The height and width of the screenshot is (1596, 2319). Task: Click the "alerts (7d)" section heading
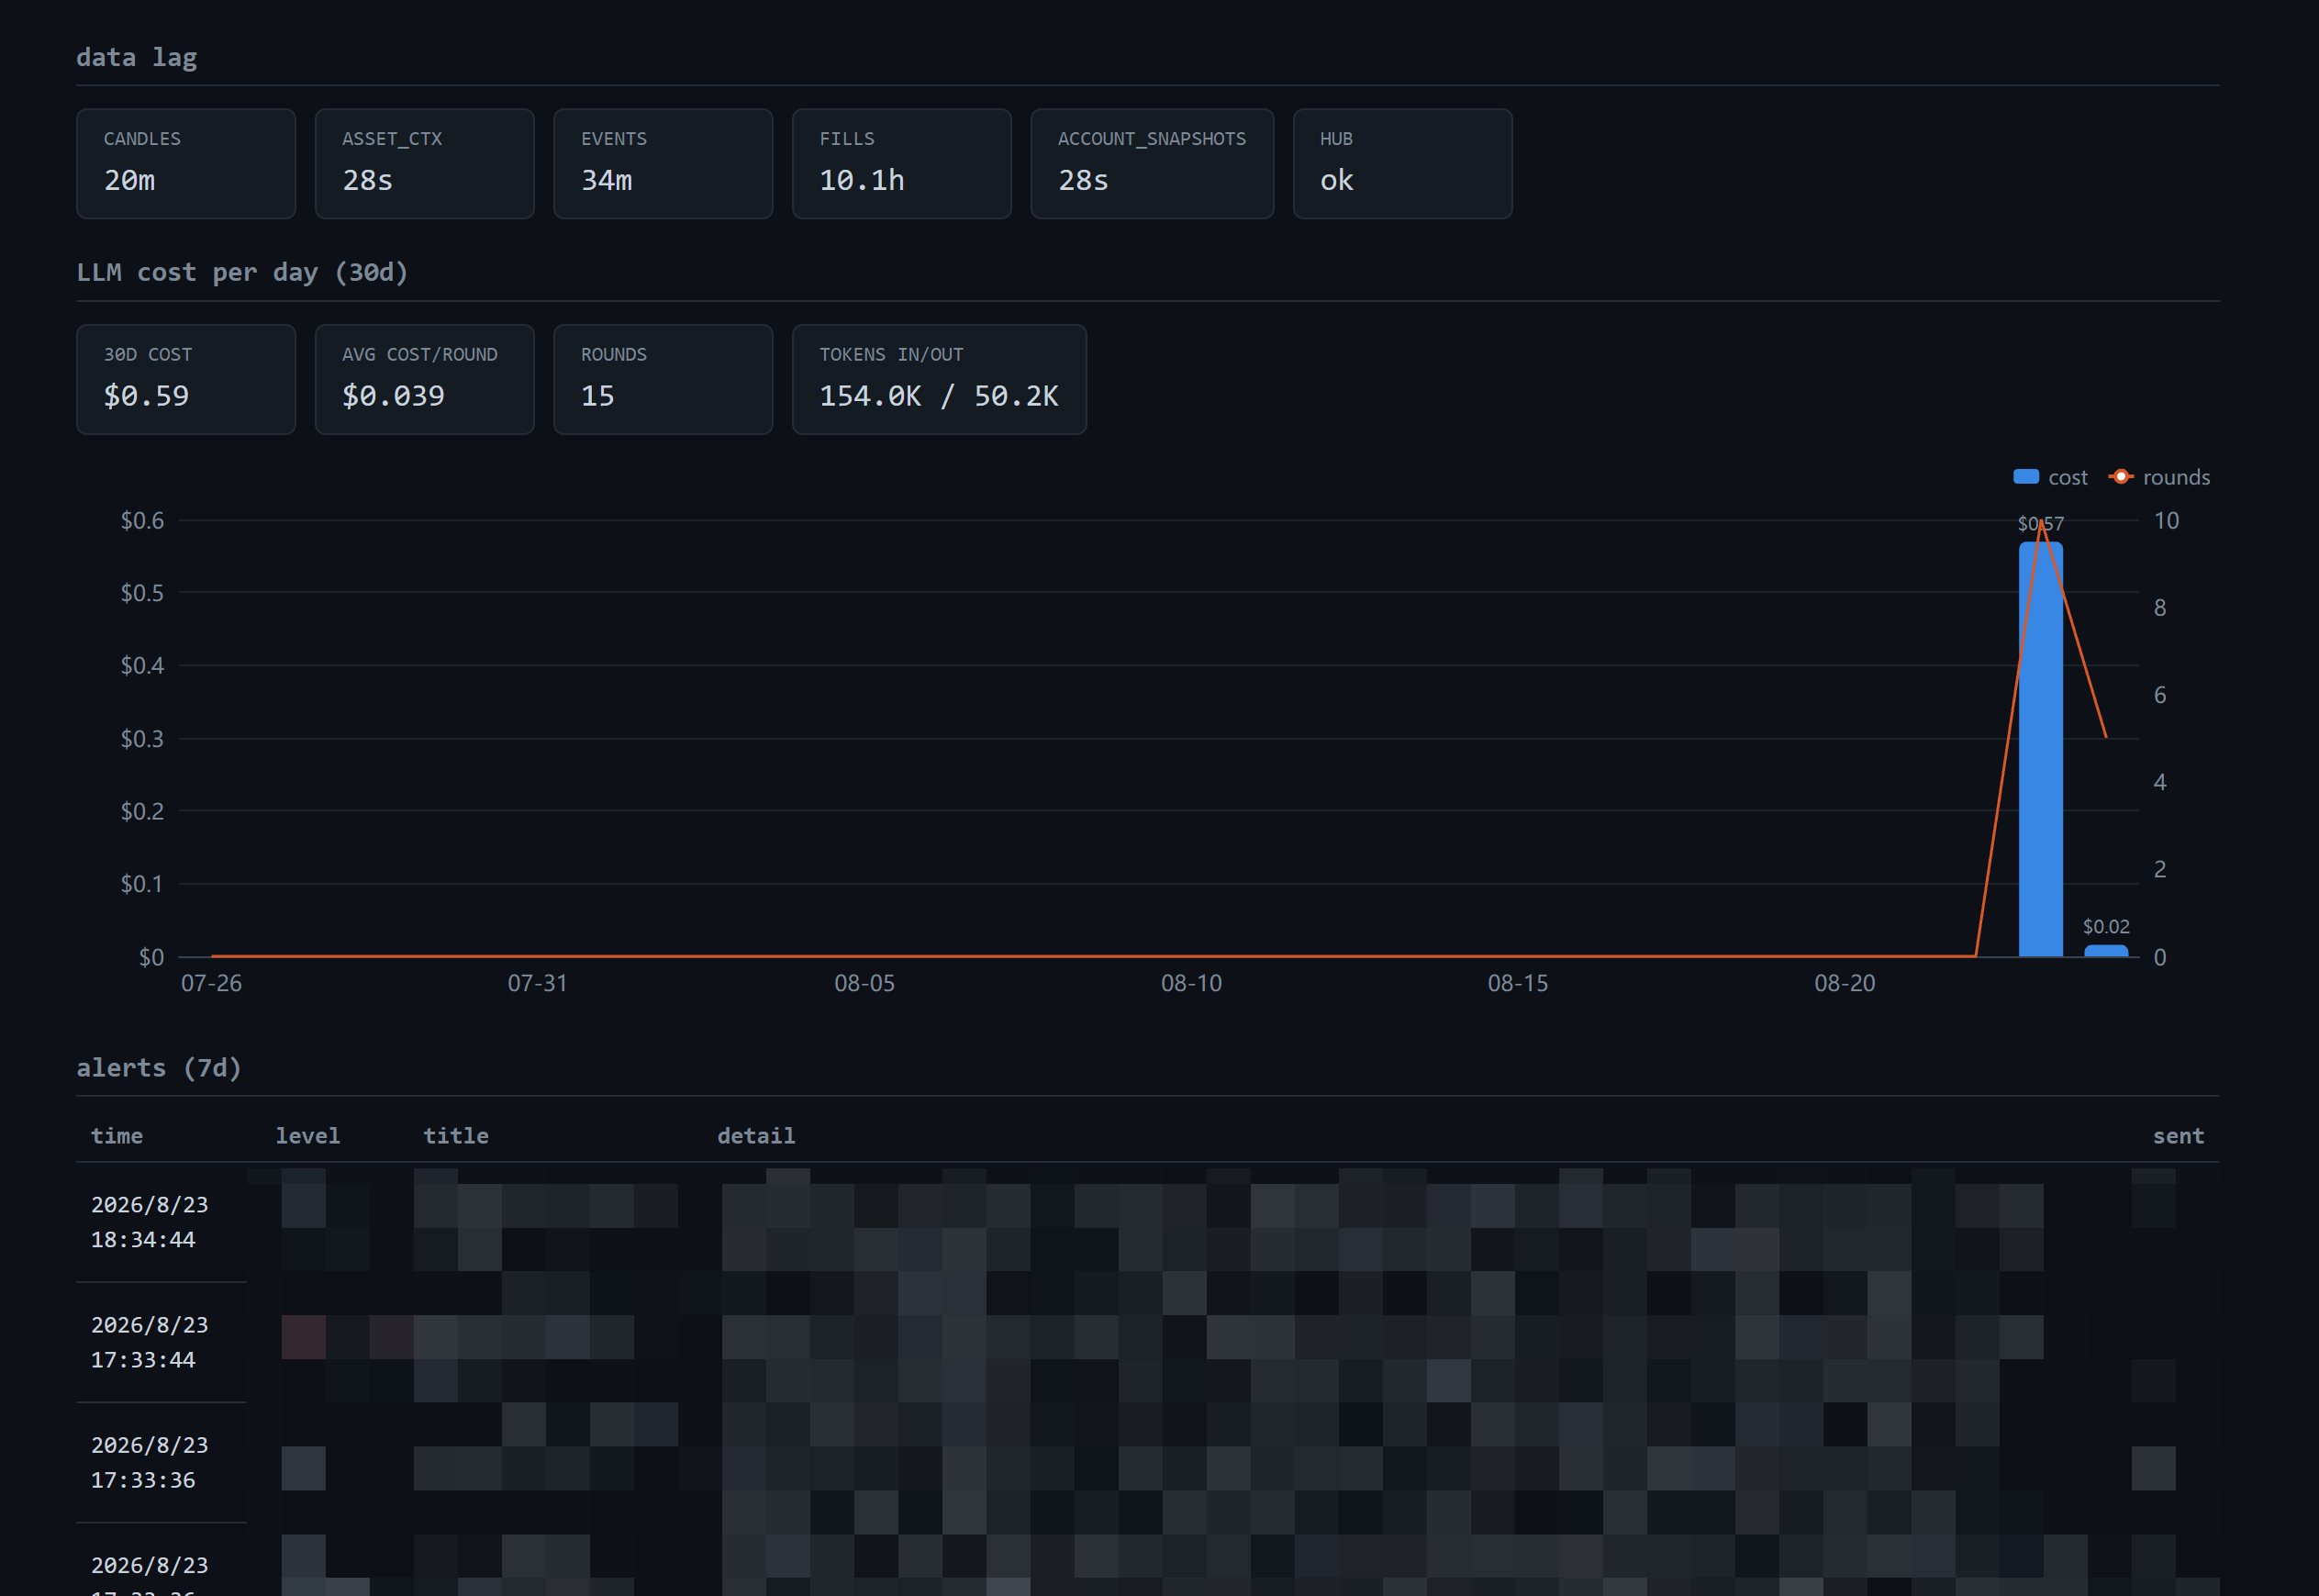[159, 1068]
